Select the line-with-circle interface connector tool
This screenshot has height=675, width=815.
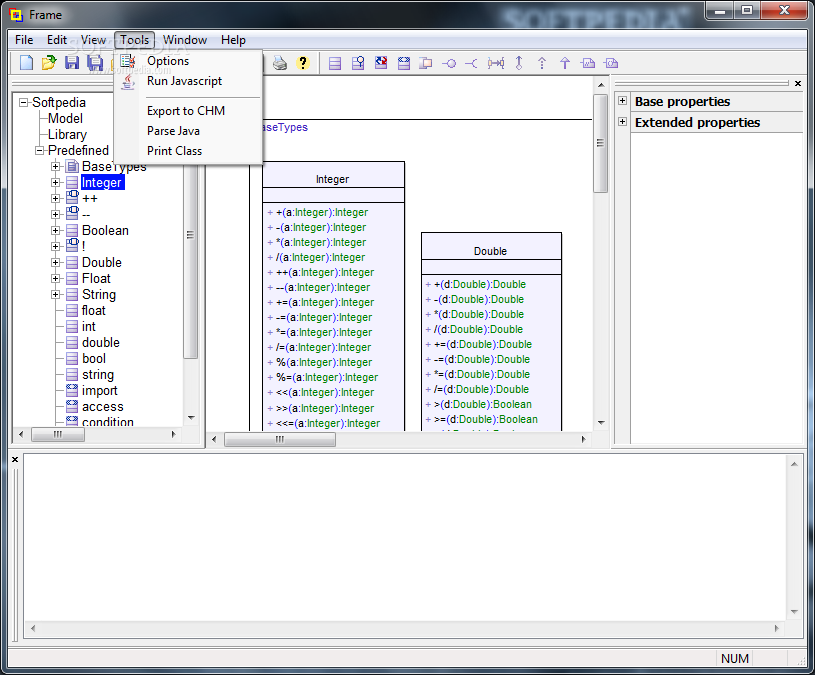coord(449,64)
